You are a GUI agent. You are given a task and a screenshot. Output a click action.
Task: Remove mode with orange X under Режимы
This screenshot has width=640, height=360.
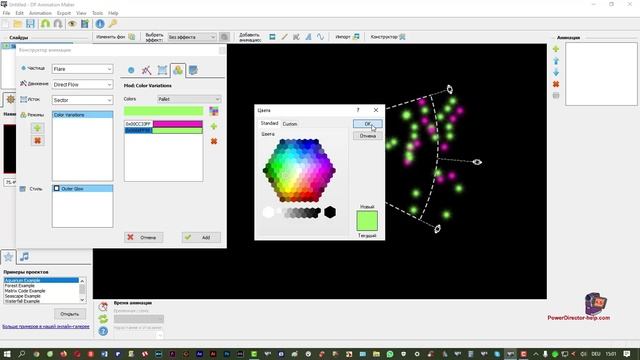coord(38,141)
